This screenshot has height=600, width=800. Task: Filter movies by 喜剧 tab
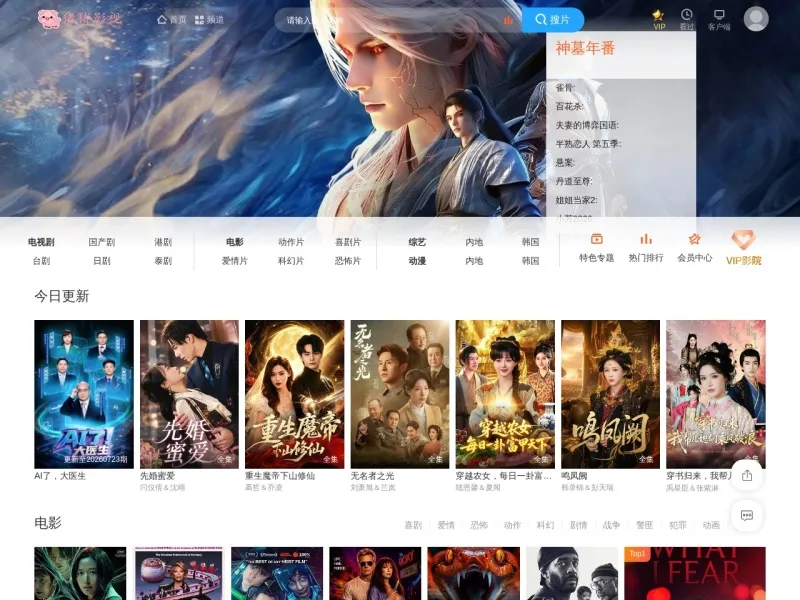[x=413, y=524]
